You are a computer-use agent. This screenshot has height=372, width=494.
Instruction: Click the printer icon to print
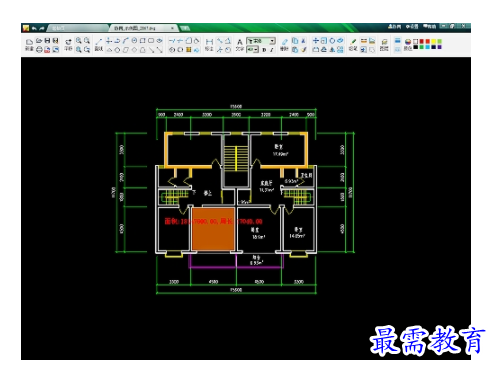click(39, 50)
